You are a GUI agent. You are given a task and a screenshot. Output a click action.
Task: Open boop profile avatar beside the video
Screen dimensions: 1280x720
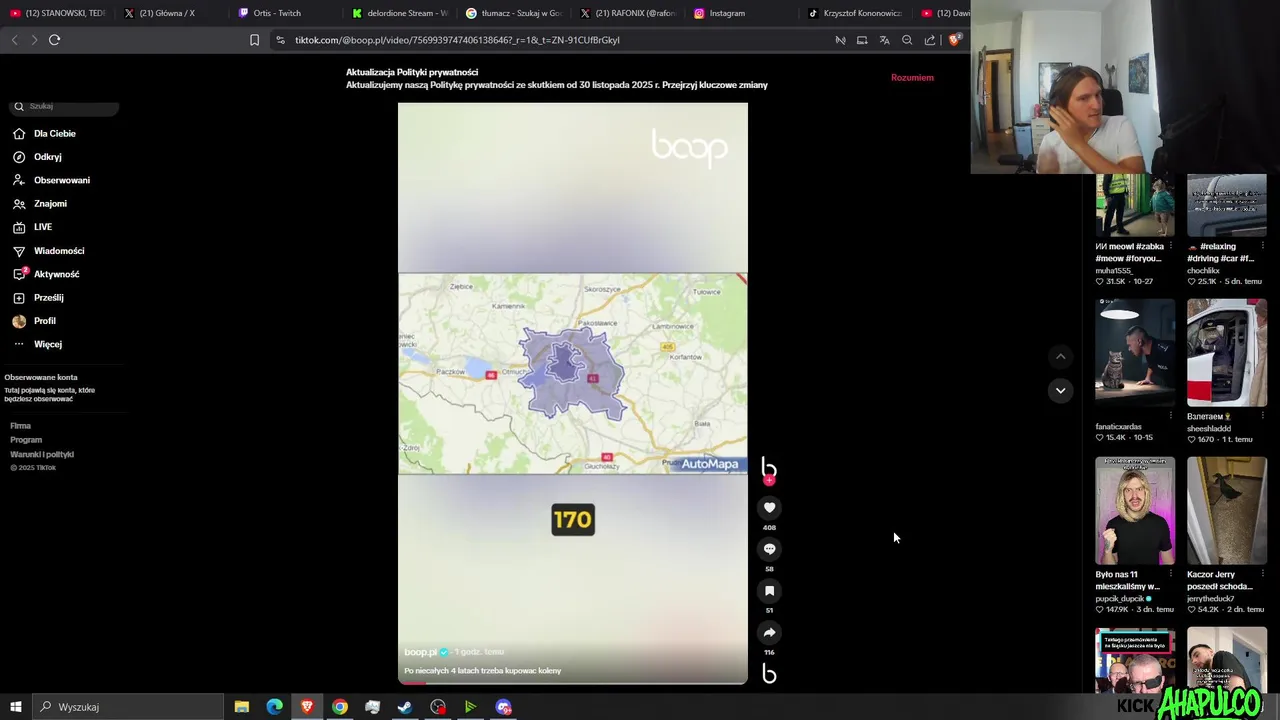(x=769, y=468)
